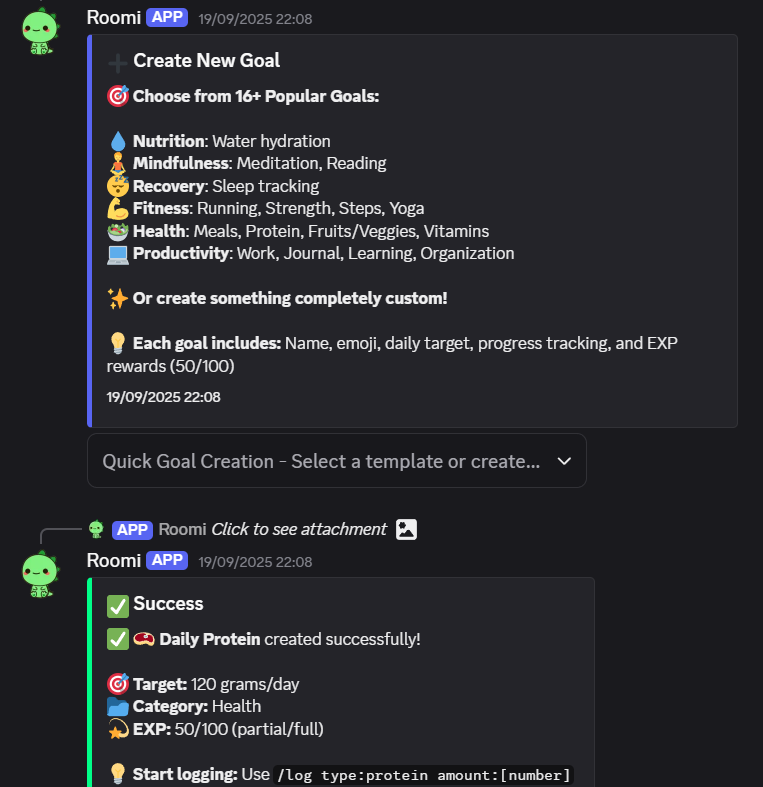Click Roomi's avatar on the Create New Goal message
The height and width of the screenshot is (787, 763).
[40, 31]
